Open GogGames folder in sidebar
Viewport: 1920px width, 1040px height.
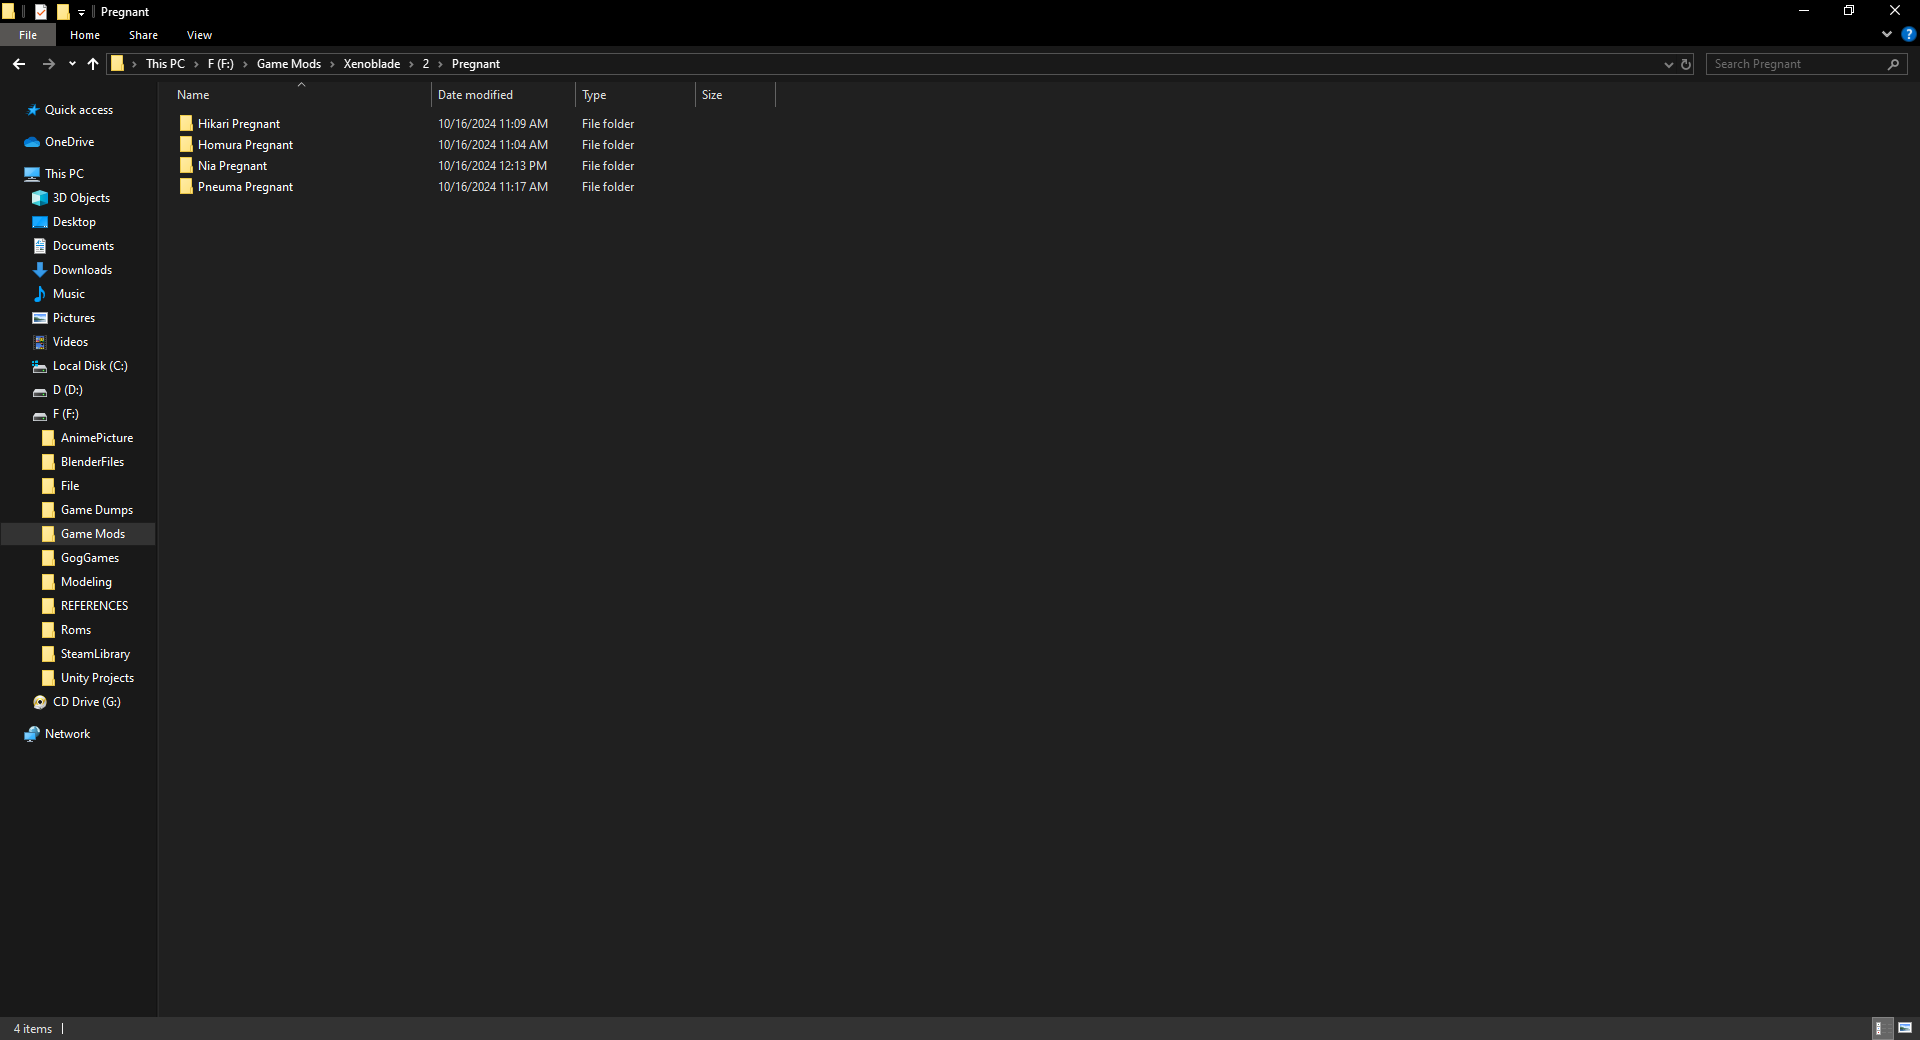89,558
